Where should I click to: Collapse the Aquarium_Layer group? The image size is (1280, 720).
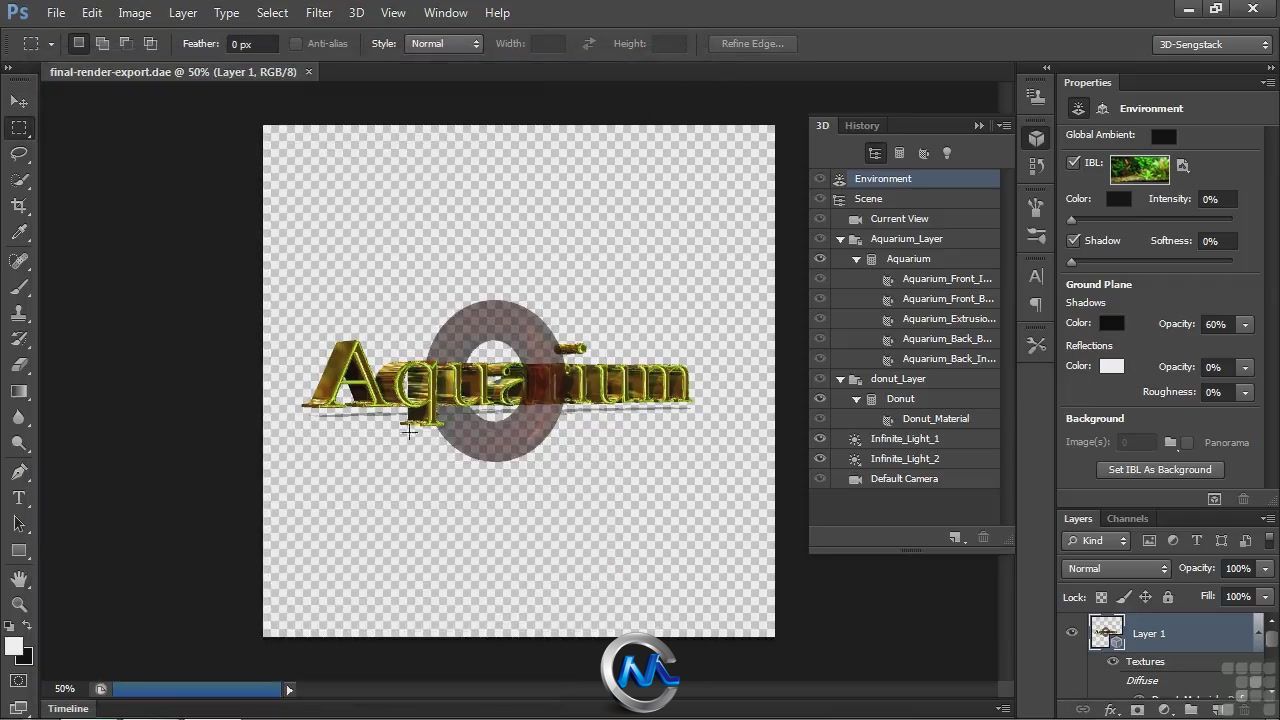click(x=840, y=239)
